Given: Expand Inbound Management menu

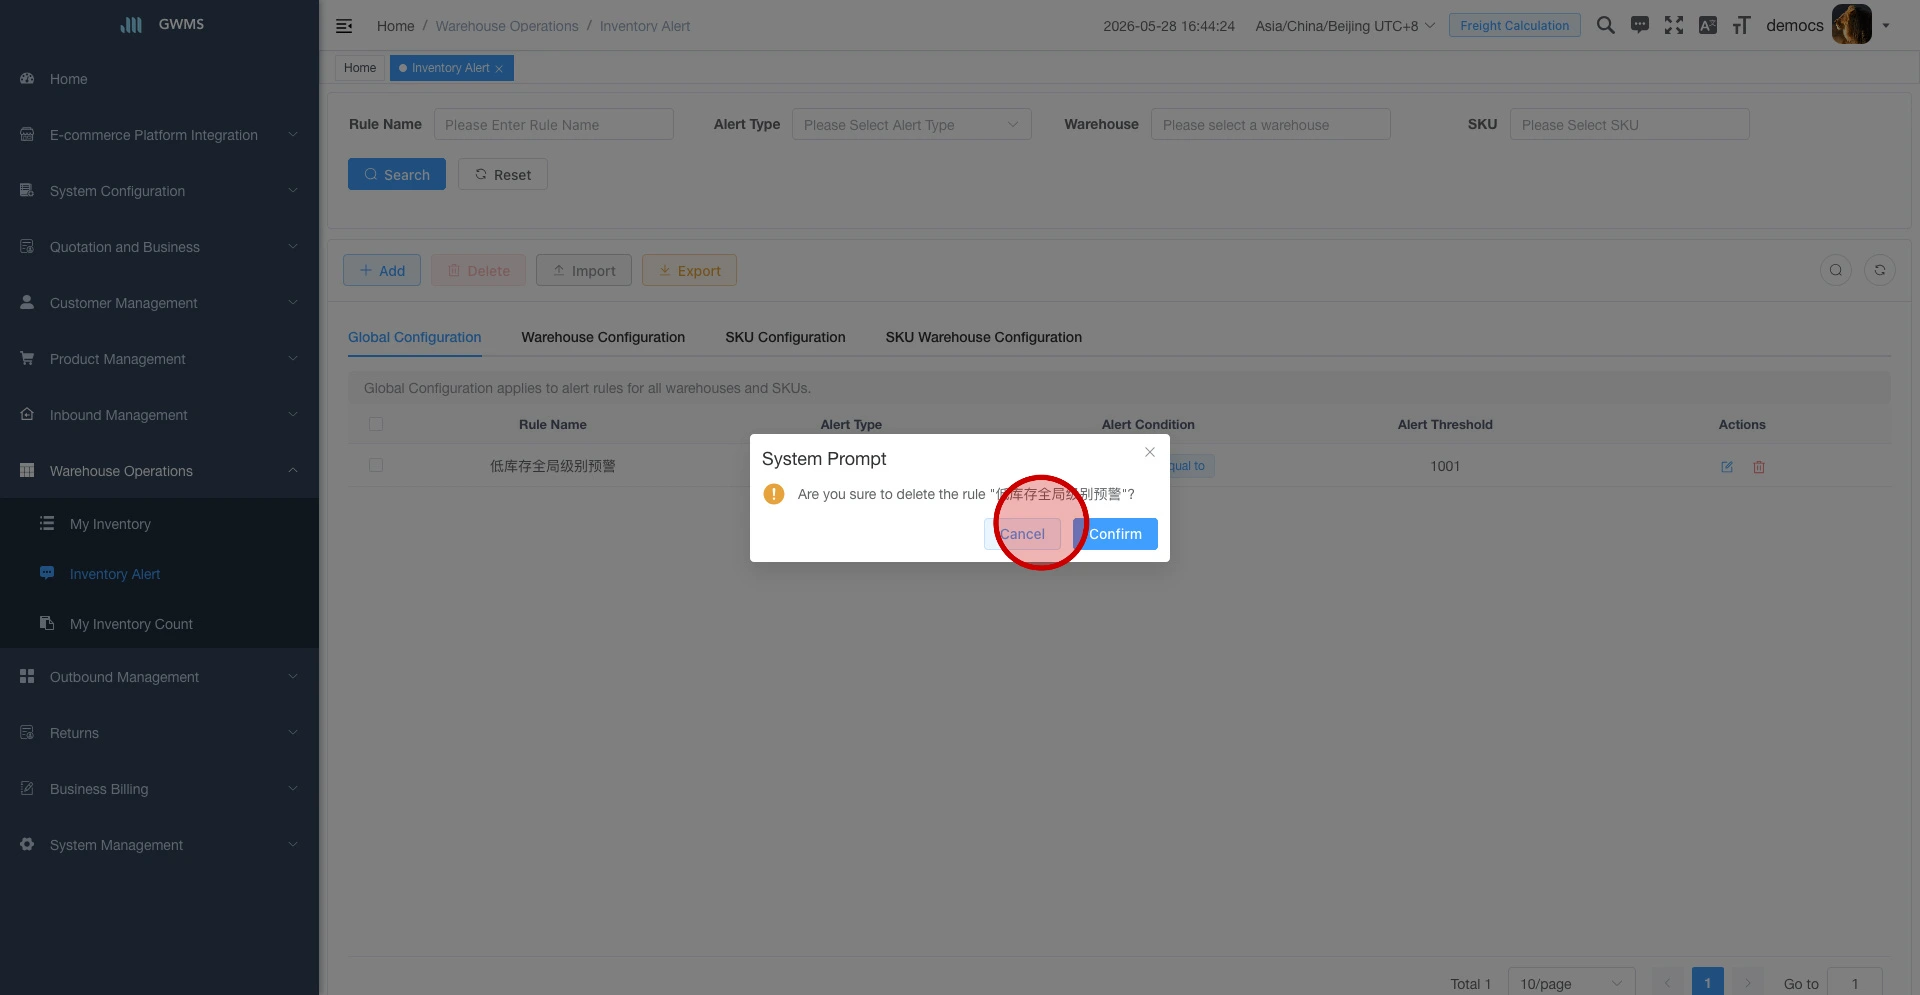Looking at the screenshot, I should 159,415.
